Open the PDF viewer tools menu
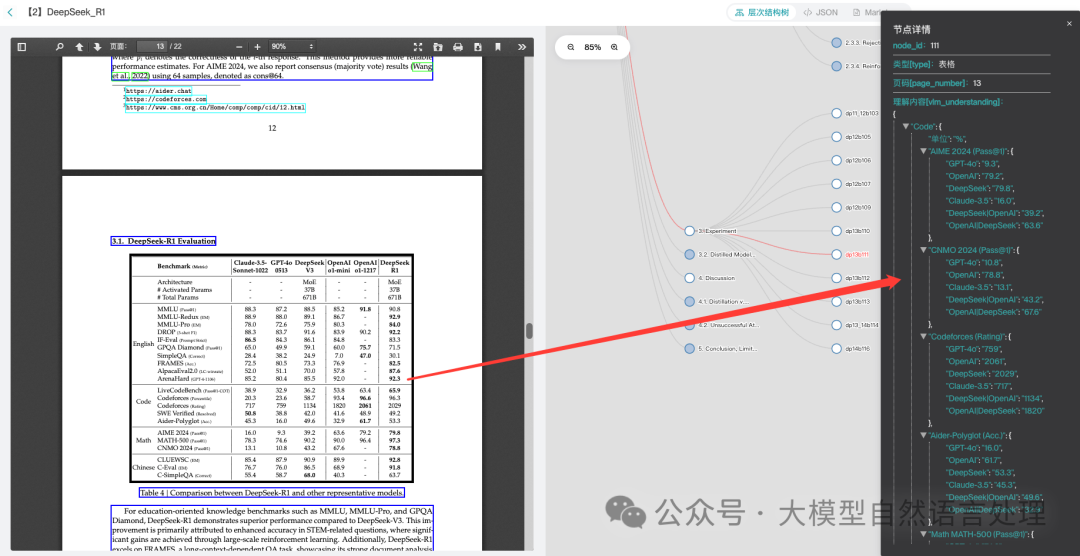The image size is (1080, 556). [521, 47]
